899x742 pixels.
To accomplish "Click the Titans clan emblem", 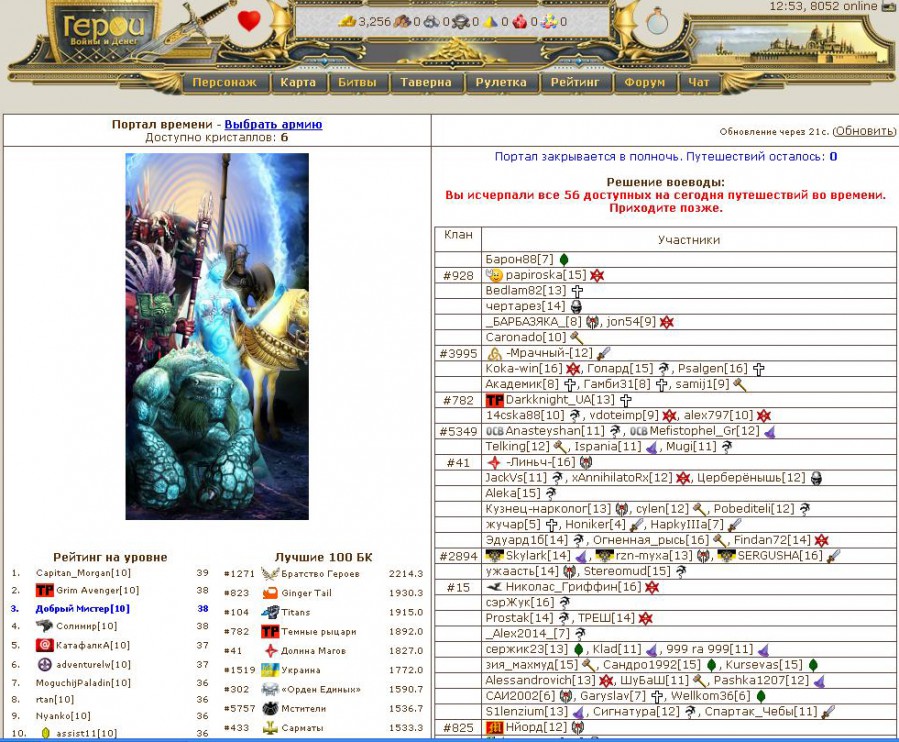I will (269, 612).
